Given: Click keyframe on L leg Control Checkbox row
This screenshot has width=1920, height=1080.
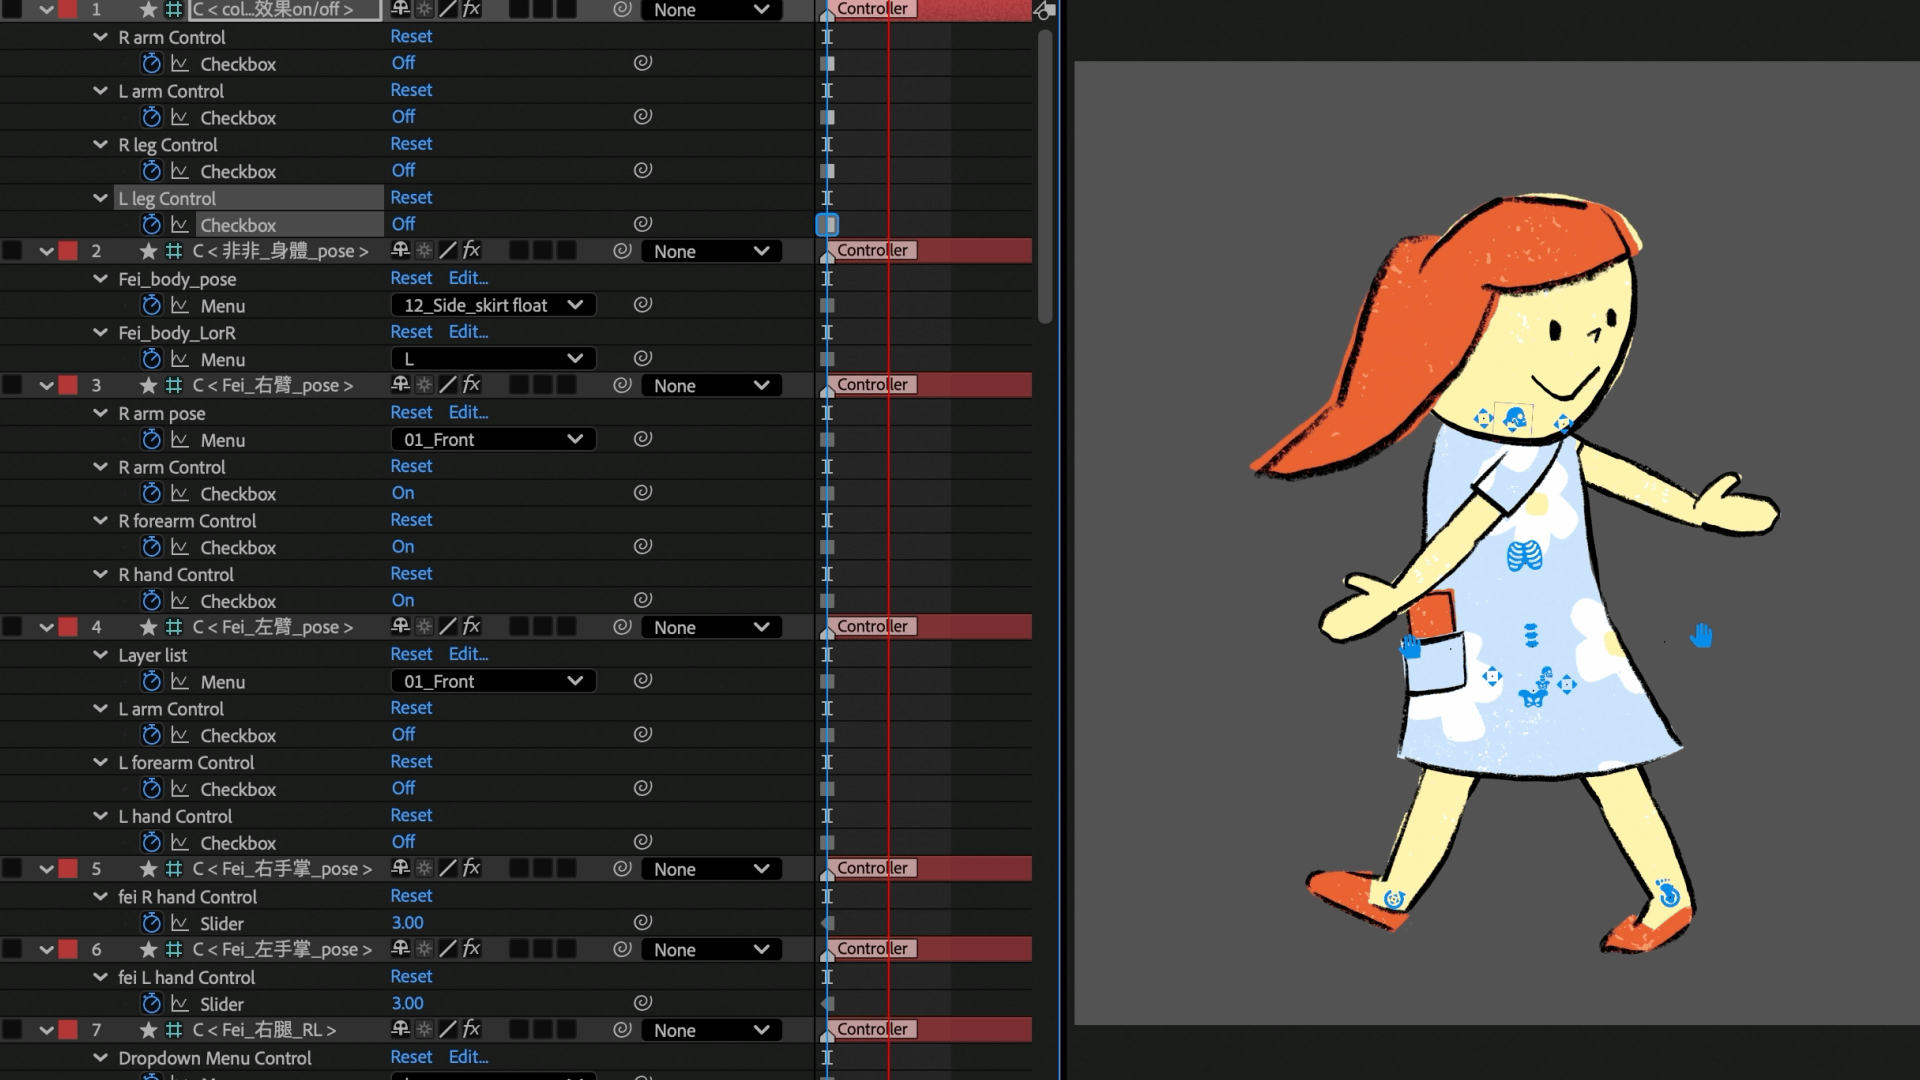Looking at the screenshot, I should pos(827,225).
